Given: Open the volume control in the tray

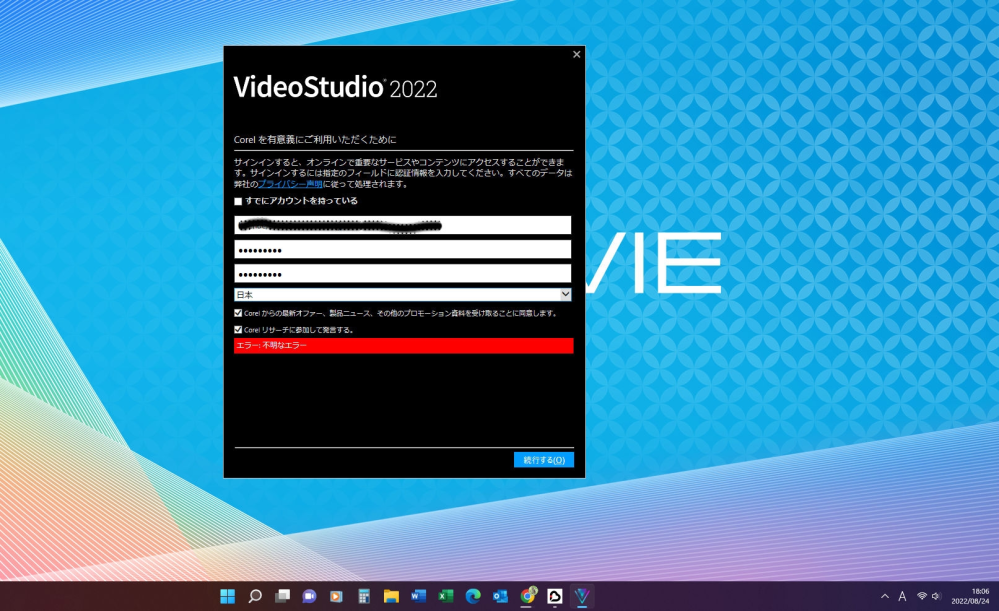Looking at the screenshot, I should 937,596.
